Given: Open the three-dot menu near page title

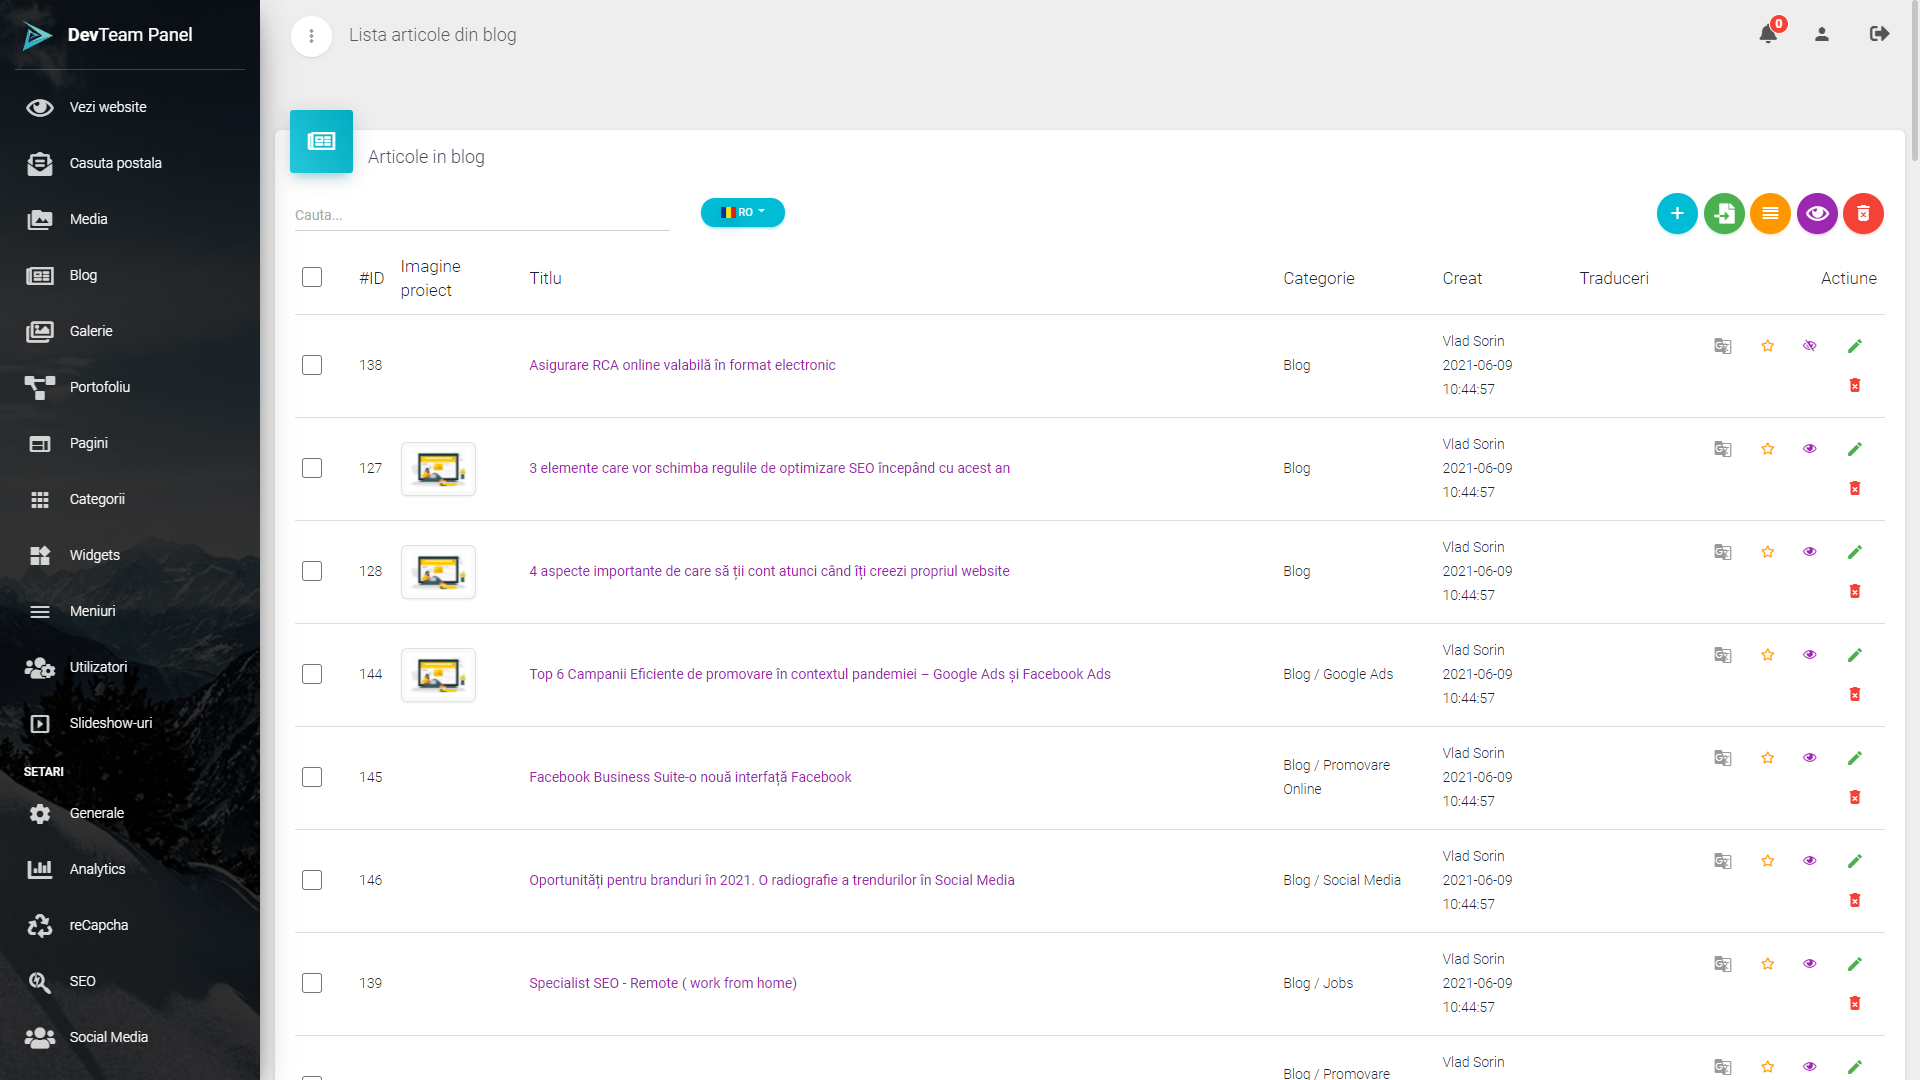Looking at the screenshot, I should pos(311,36).
